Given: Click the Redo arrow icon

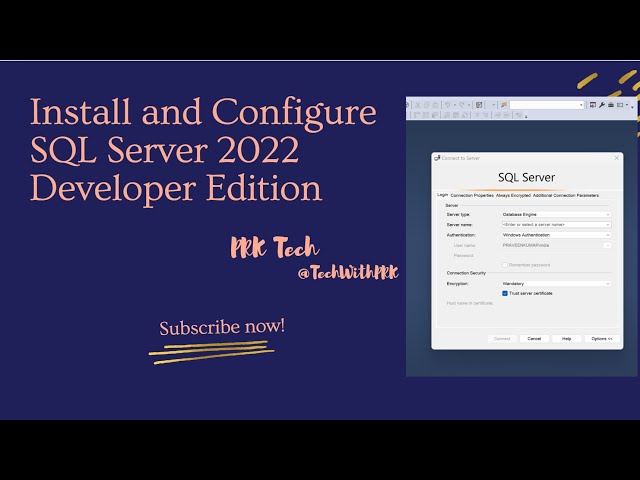Looking at the screenshot, I should tap(462, 105).
